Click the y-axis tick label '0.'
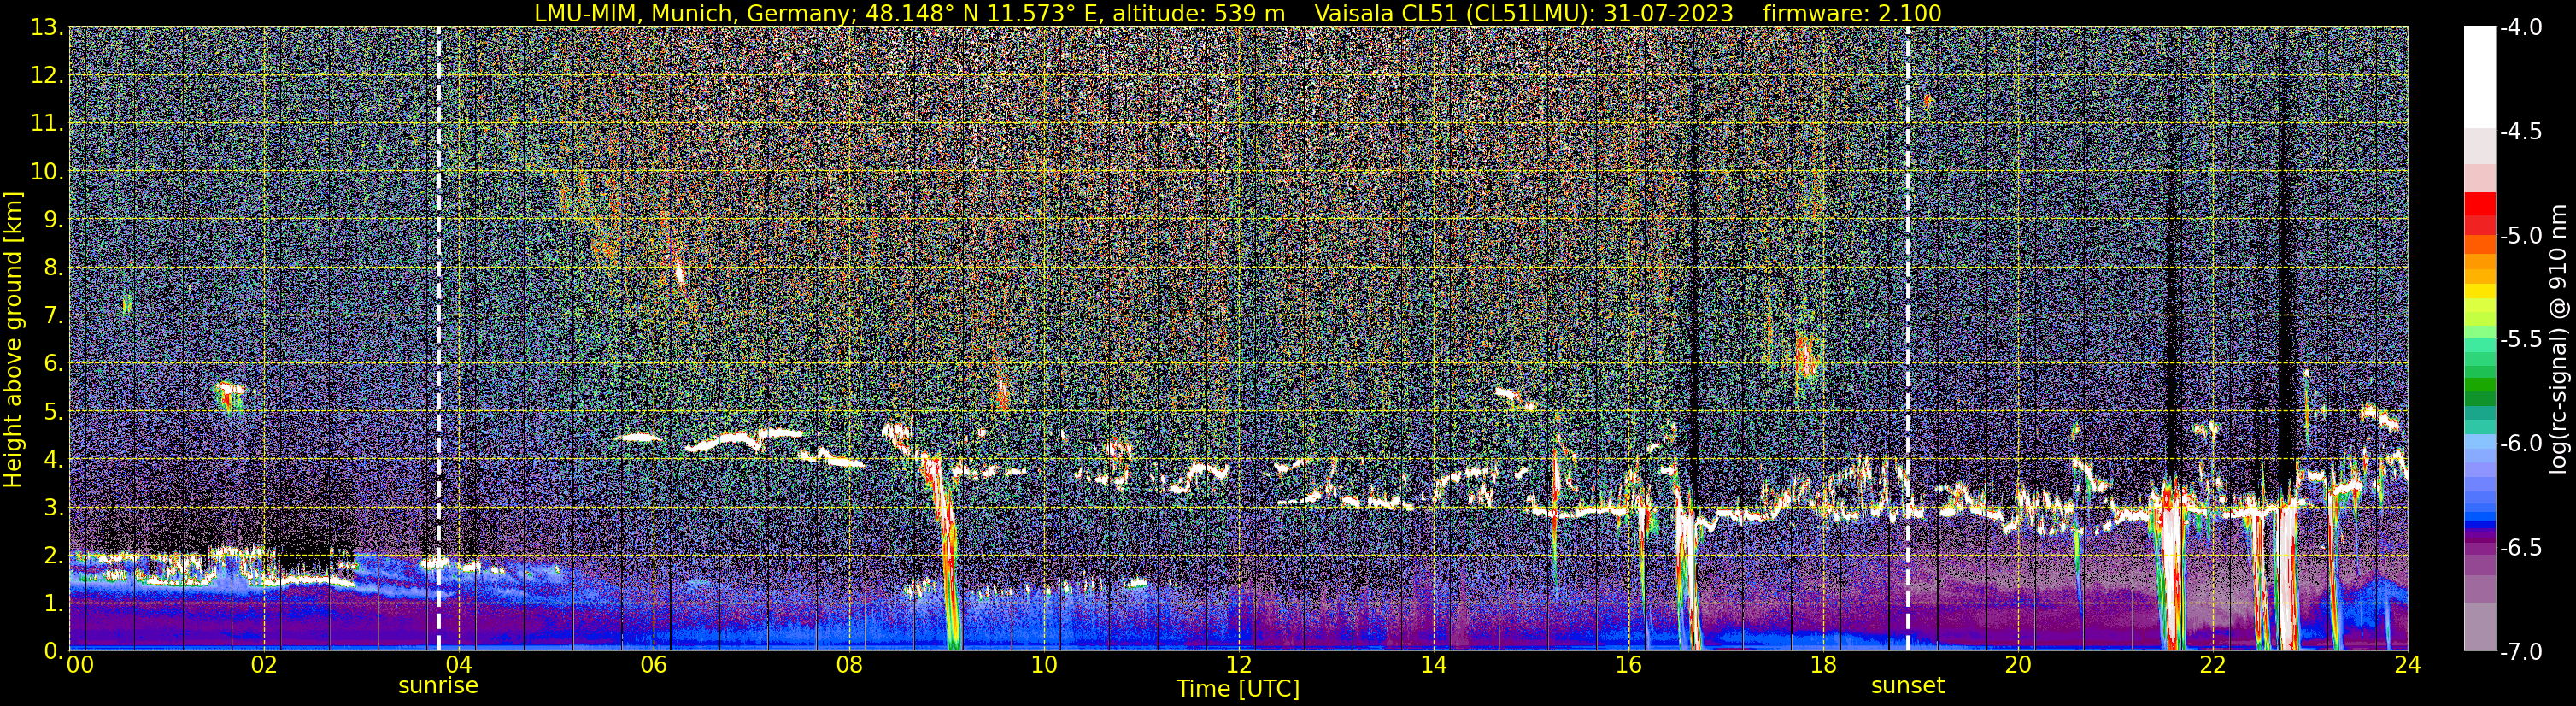Image resolution: width=2576 pixels, height=706 pixels. (53, 651)
